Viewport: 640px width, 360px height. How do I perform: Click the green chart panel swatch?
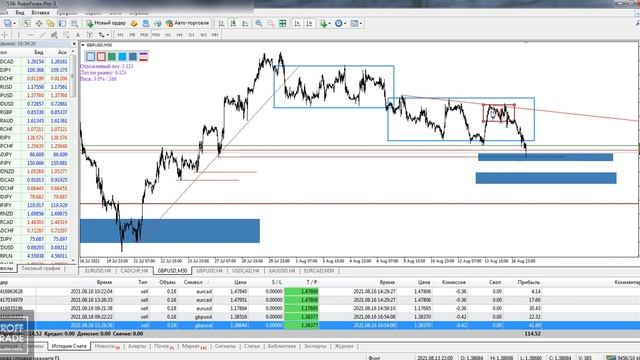pos(112,57)
